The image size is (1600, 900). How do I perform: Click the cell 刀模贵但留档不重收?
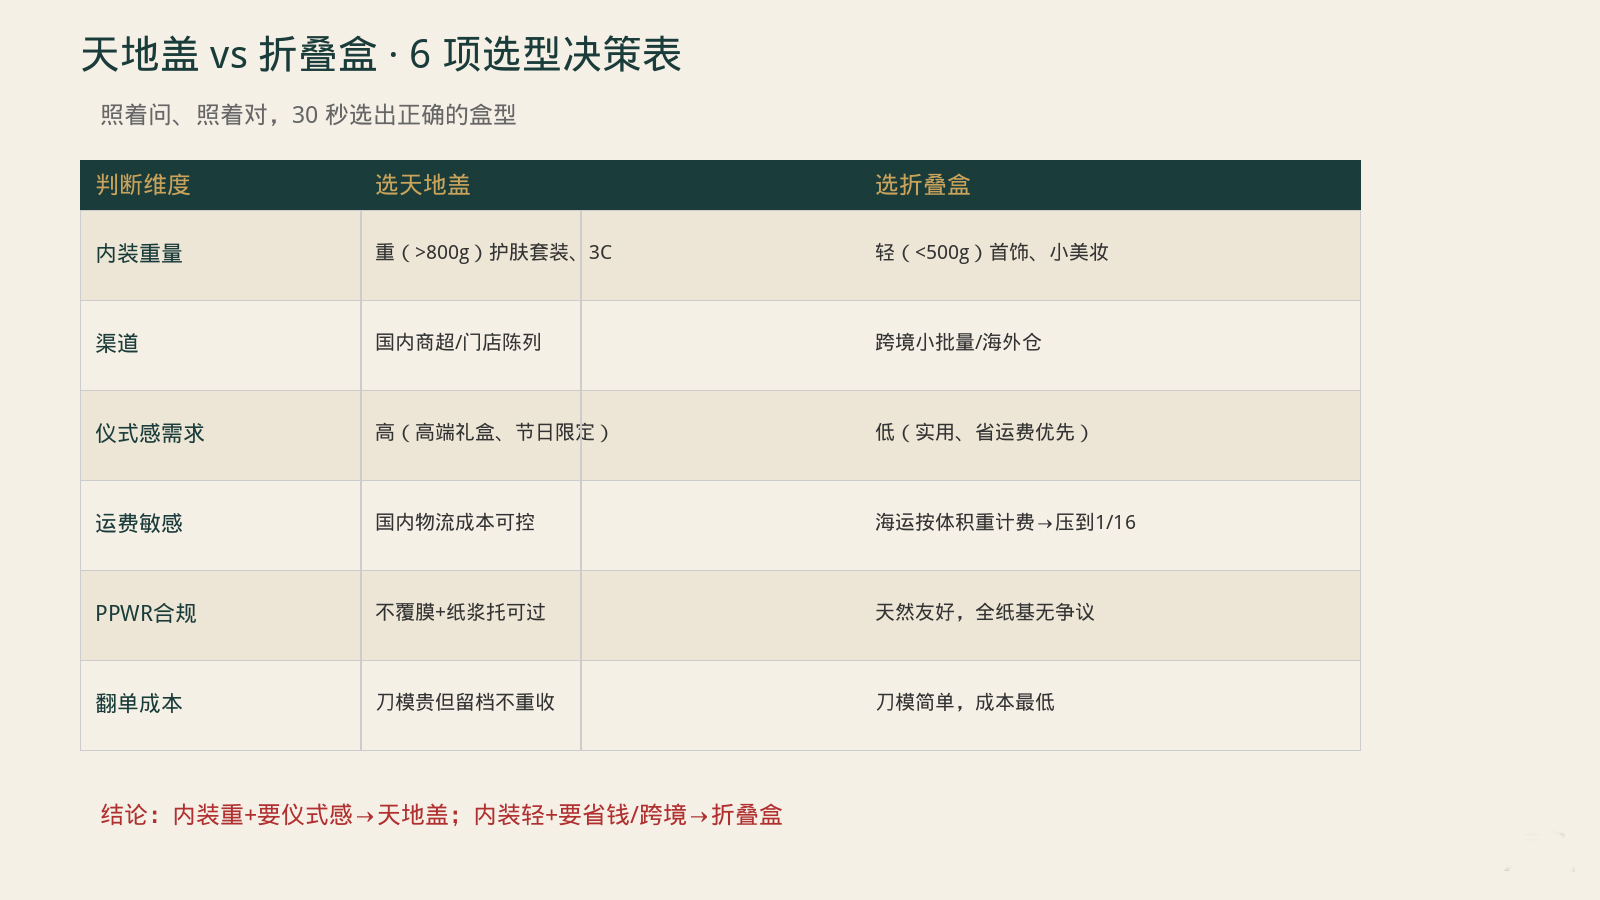point(465,703)
